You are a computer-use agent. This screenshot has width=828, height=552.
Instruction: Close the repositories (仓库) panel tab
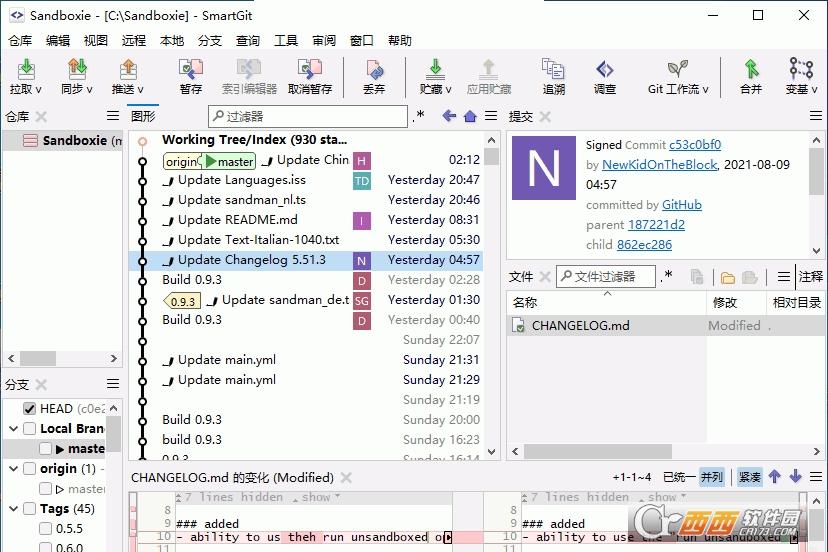pyautogui.click(x=41, y=116)
